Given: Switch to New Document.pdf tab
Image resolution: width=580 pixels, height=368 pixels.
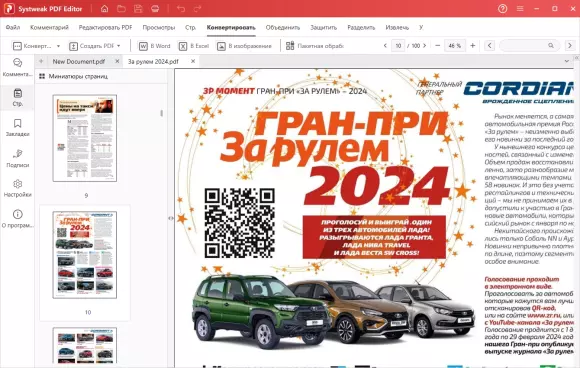Looking at the screenshot, I should pos(79,61).
